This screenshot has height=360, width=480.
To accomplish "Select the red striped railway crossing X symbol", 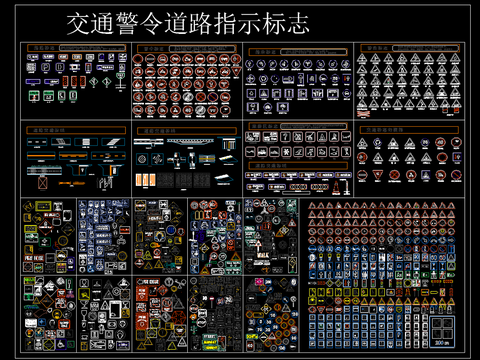I will point(363,114).
